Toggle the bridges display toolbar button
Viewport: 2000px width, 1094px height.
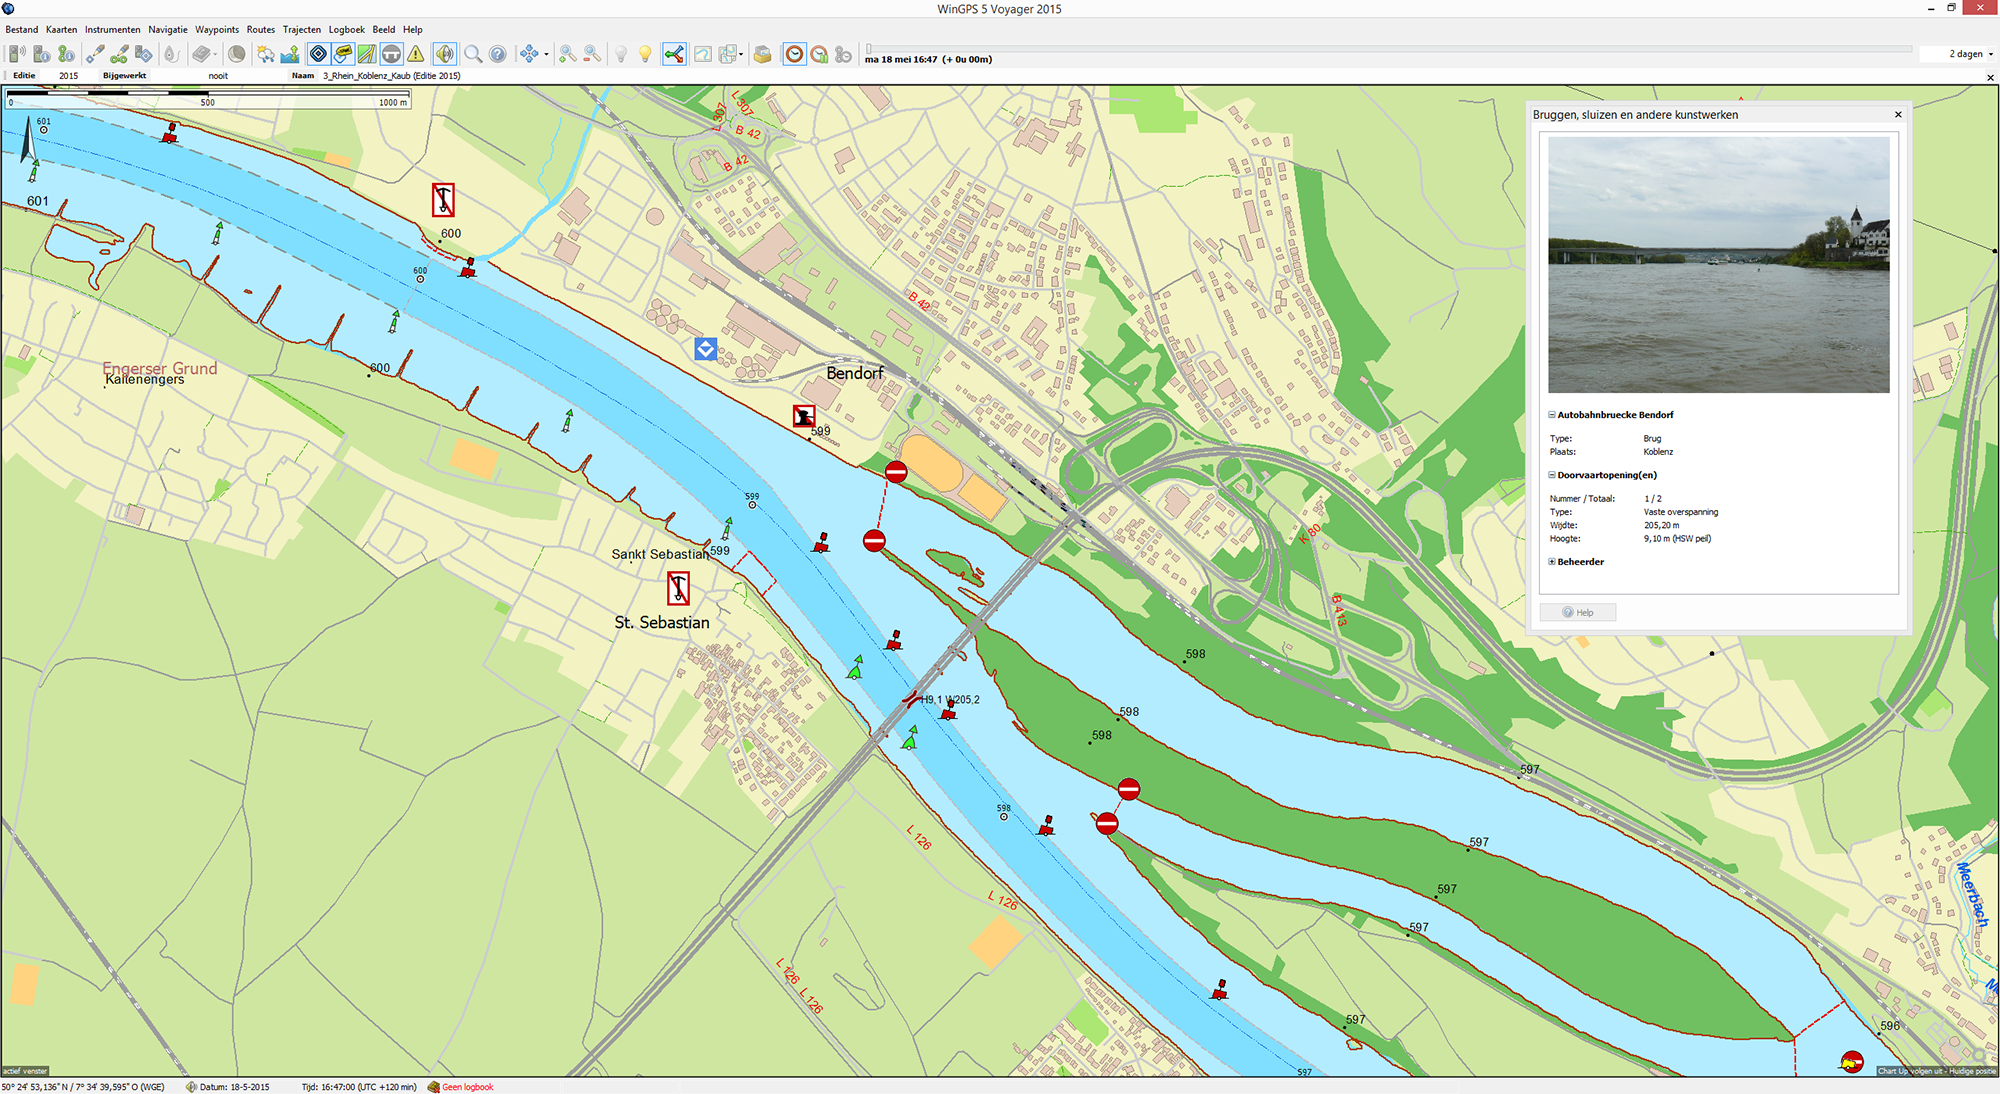(392, 54)
